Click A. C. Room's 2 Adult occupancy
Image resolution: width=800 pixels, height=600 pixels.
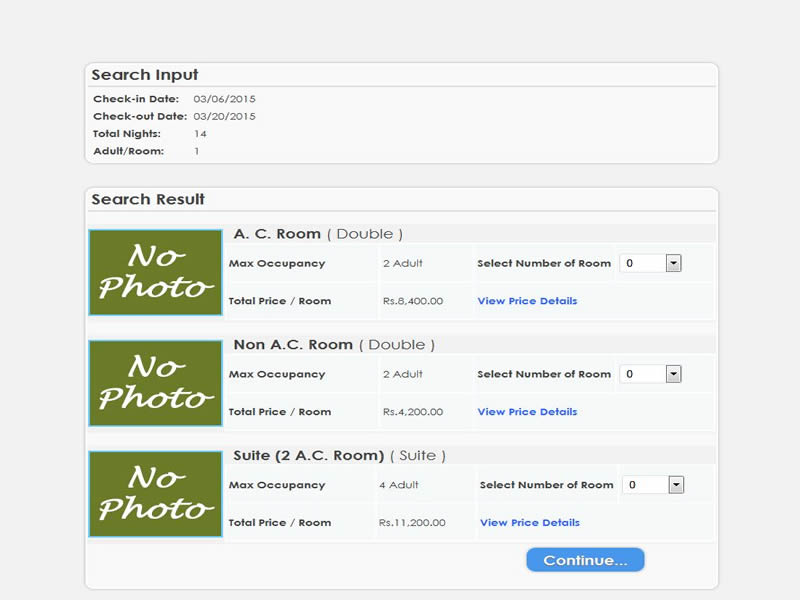(403, 263)
